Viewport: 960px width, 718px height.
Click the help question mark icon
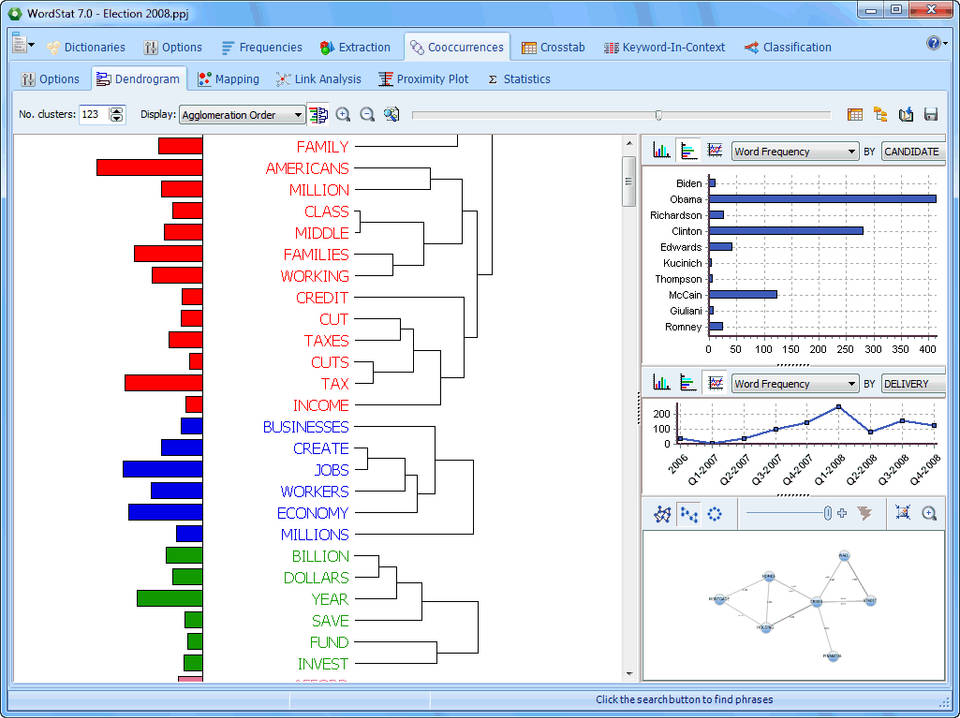pyautogui.click(x=933, y=43)
